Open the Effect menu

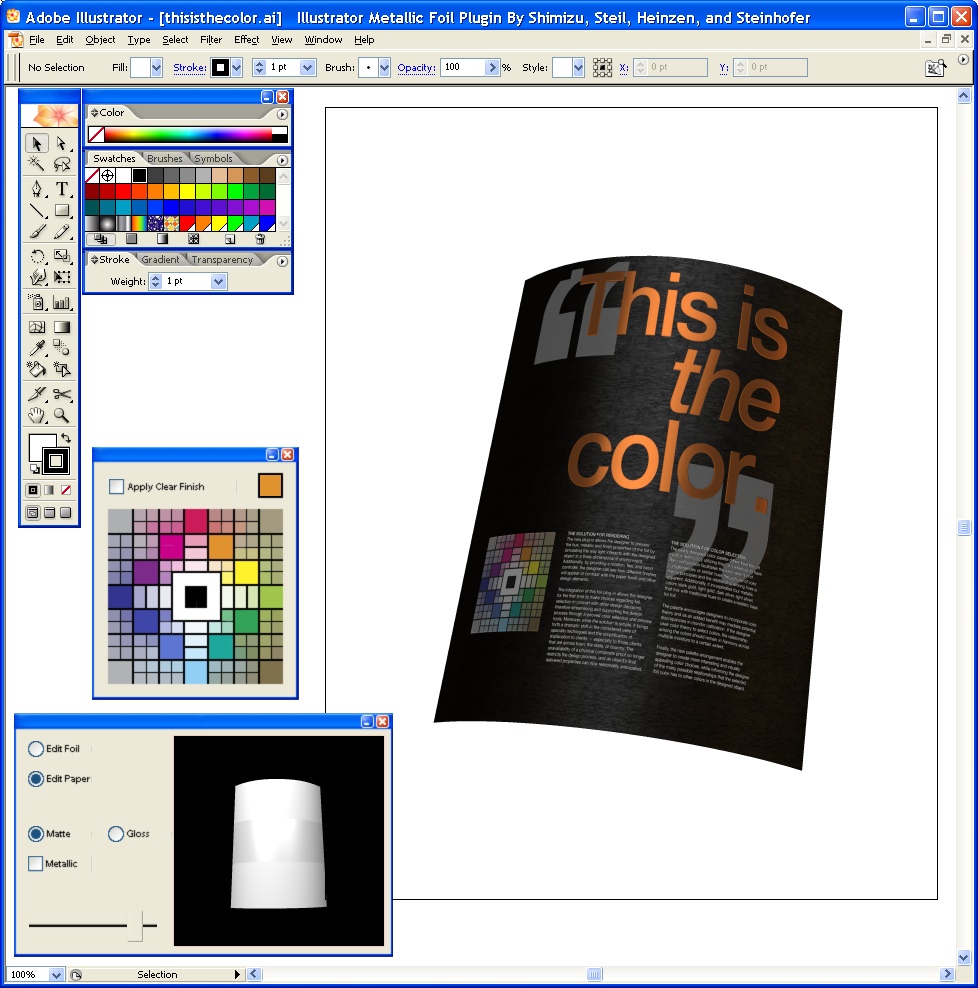pyautogui.click(x=246, y=40)
